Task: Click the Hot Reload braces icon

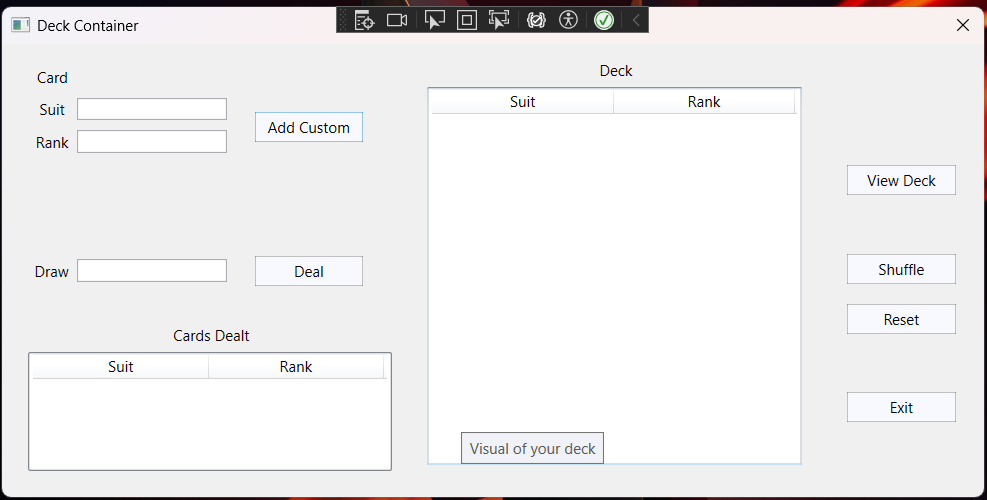Action: tap(536, 20)
